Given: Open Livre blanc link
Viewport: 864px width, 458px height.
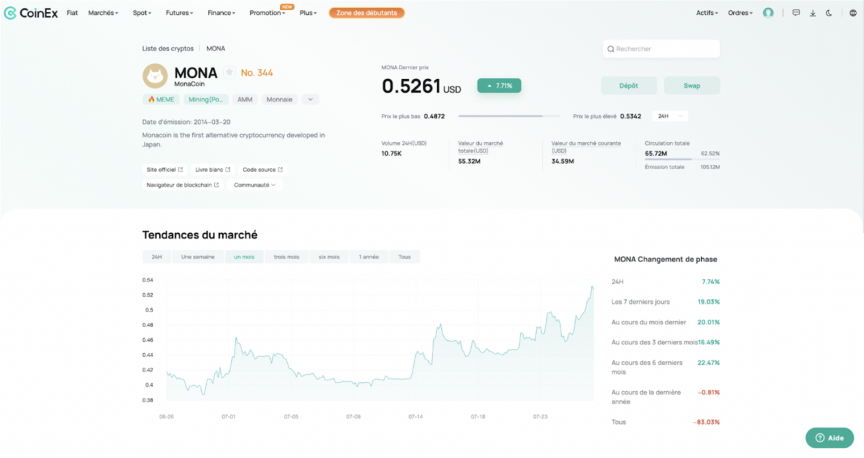Looking at the screenshot, I should (213, 170).
